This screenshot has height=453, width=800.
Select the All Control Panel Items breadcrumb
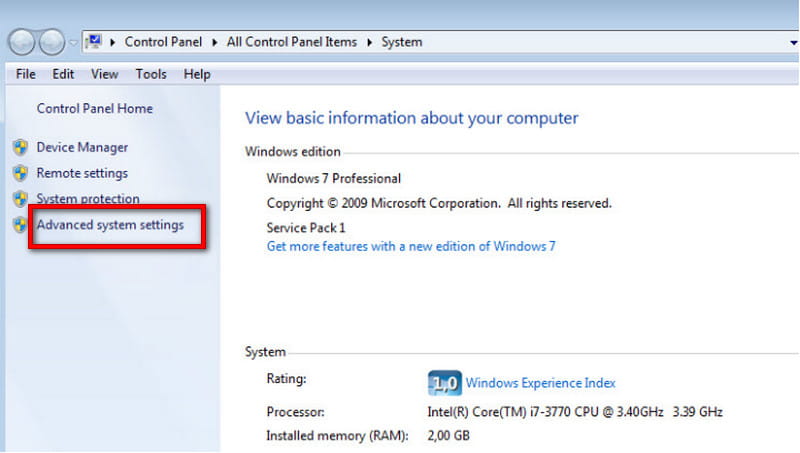click(291, 42)
